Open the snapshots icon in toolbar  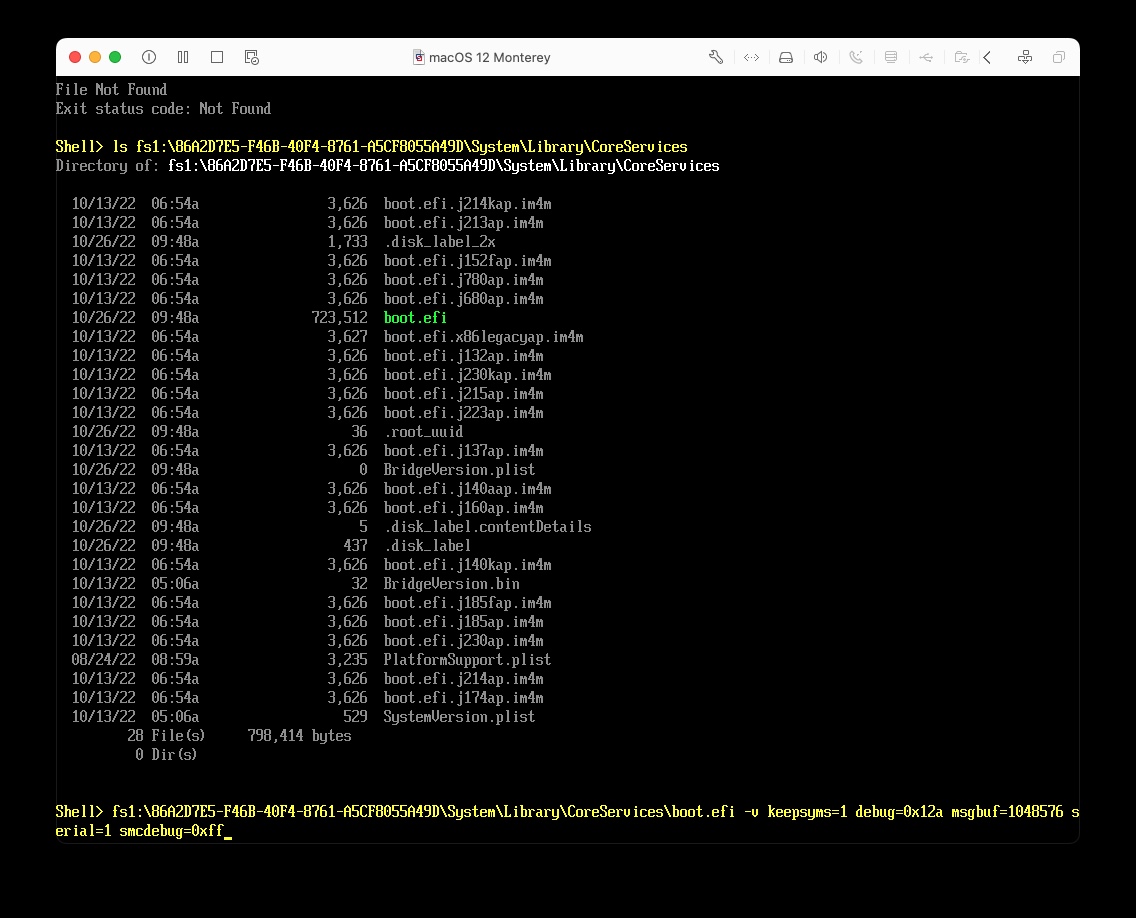(x=251, y=57)
